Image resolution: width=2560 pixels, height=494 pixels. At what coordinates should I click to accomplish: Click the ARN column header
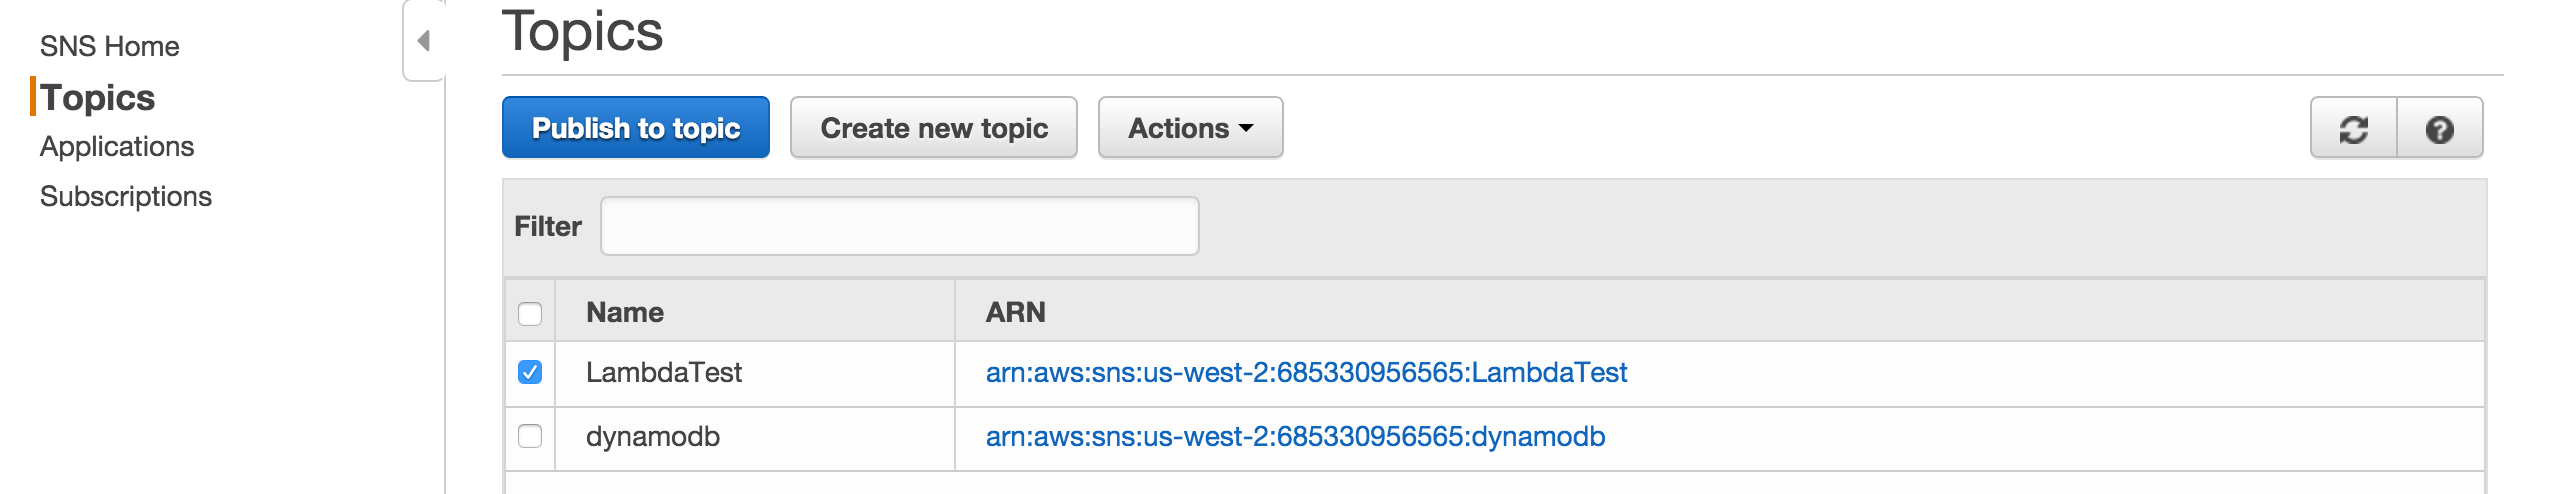(x=1015, y=313)
